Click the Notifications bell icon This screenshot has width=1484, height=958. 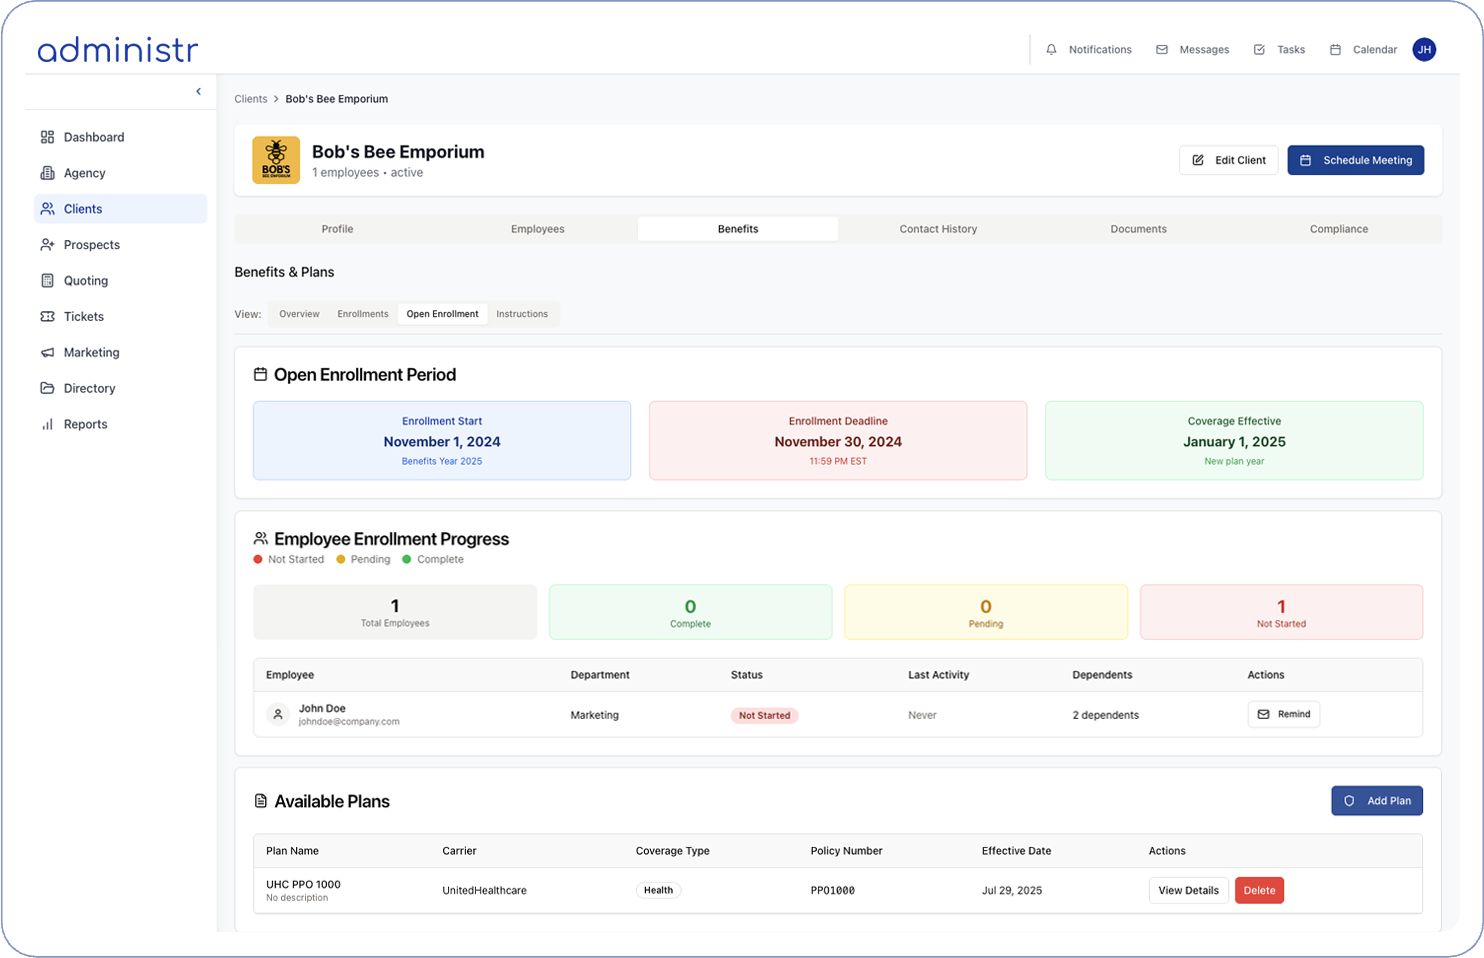[x=1051, y=50]
